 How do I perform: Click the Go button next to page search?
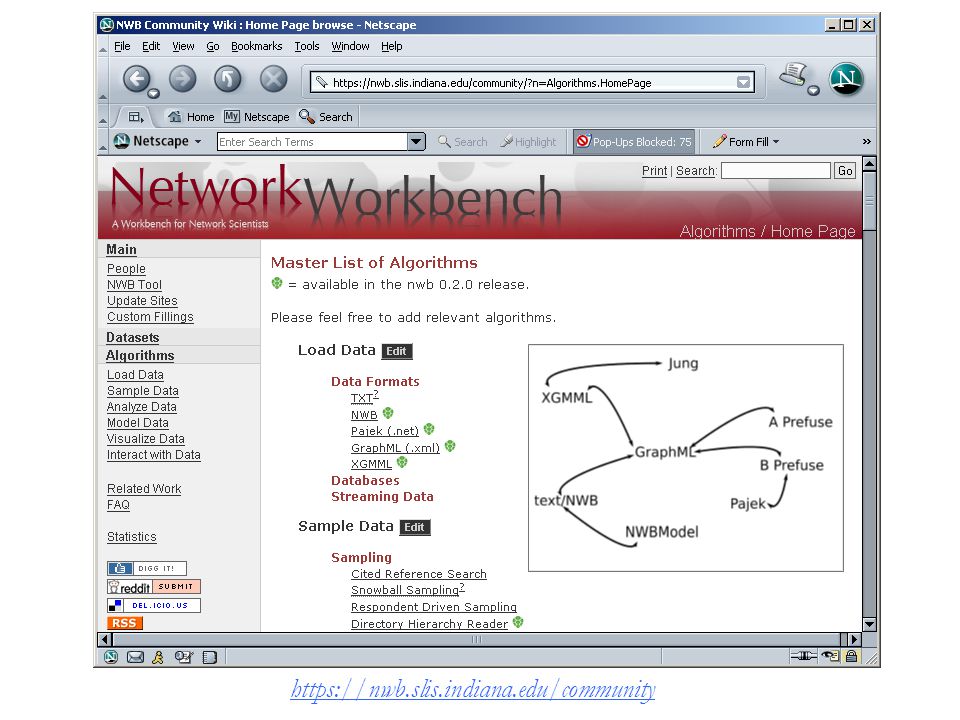[x=845, y=171]
